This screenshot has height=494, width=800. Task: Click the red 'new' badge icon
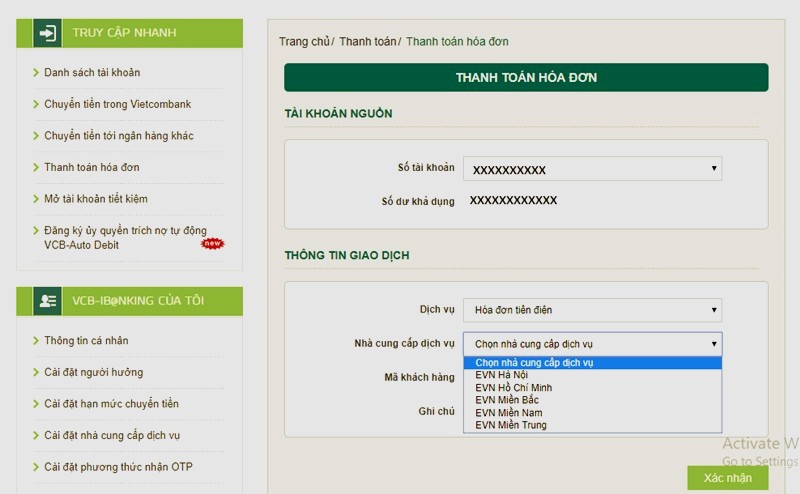213,243
